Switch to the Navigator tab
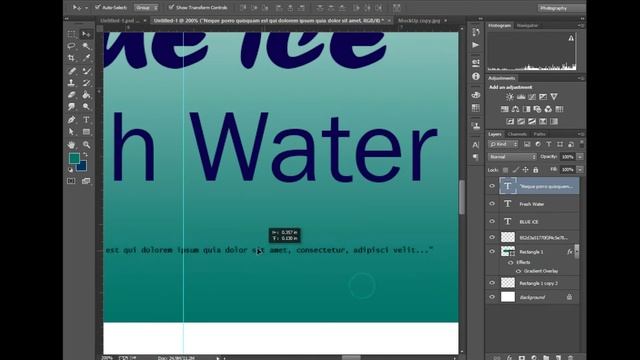The image size is (640, 360). tap(527, 26)
